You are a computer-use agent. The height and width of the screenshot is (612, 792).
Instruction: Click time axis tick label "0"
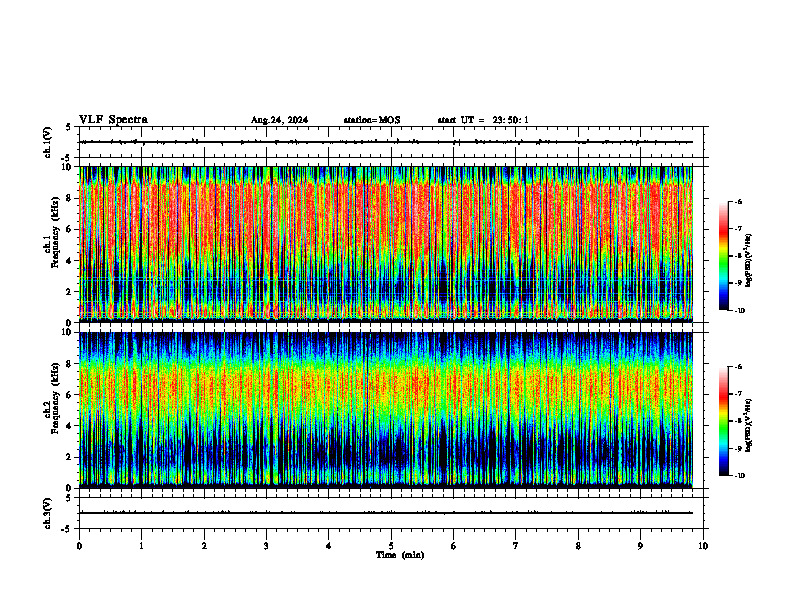point(79,546)
